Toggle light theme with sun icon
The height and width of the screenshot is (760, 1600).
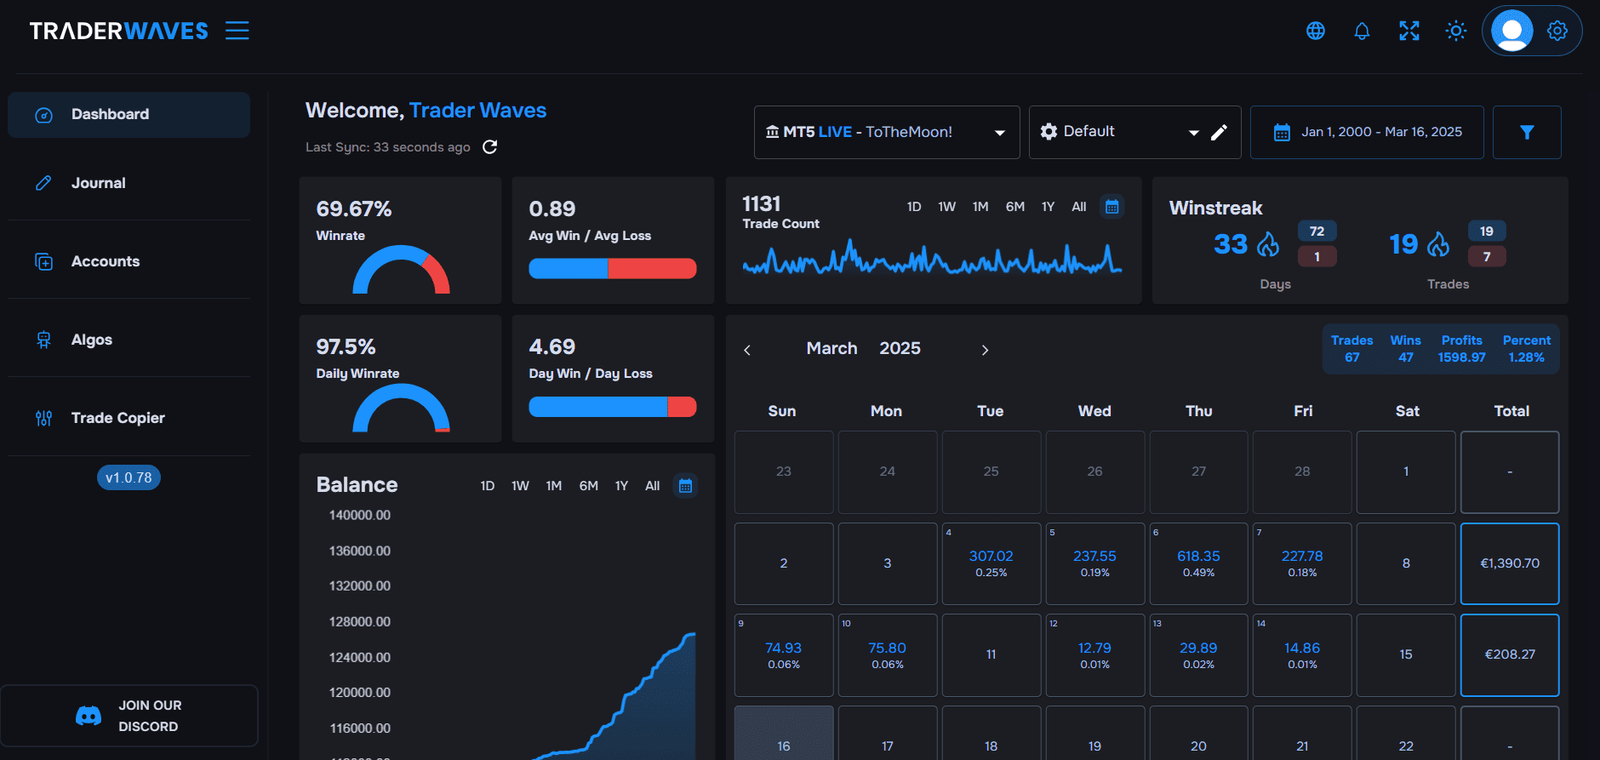click(x=1456, y=31)
